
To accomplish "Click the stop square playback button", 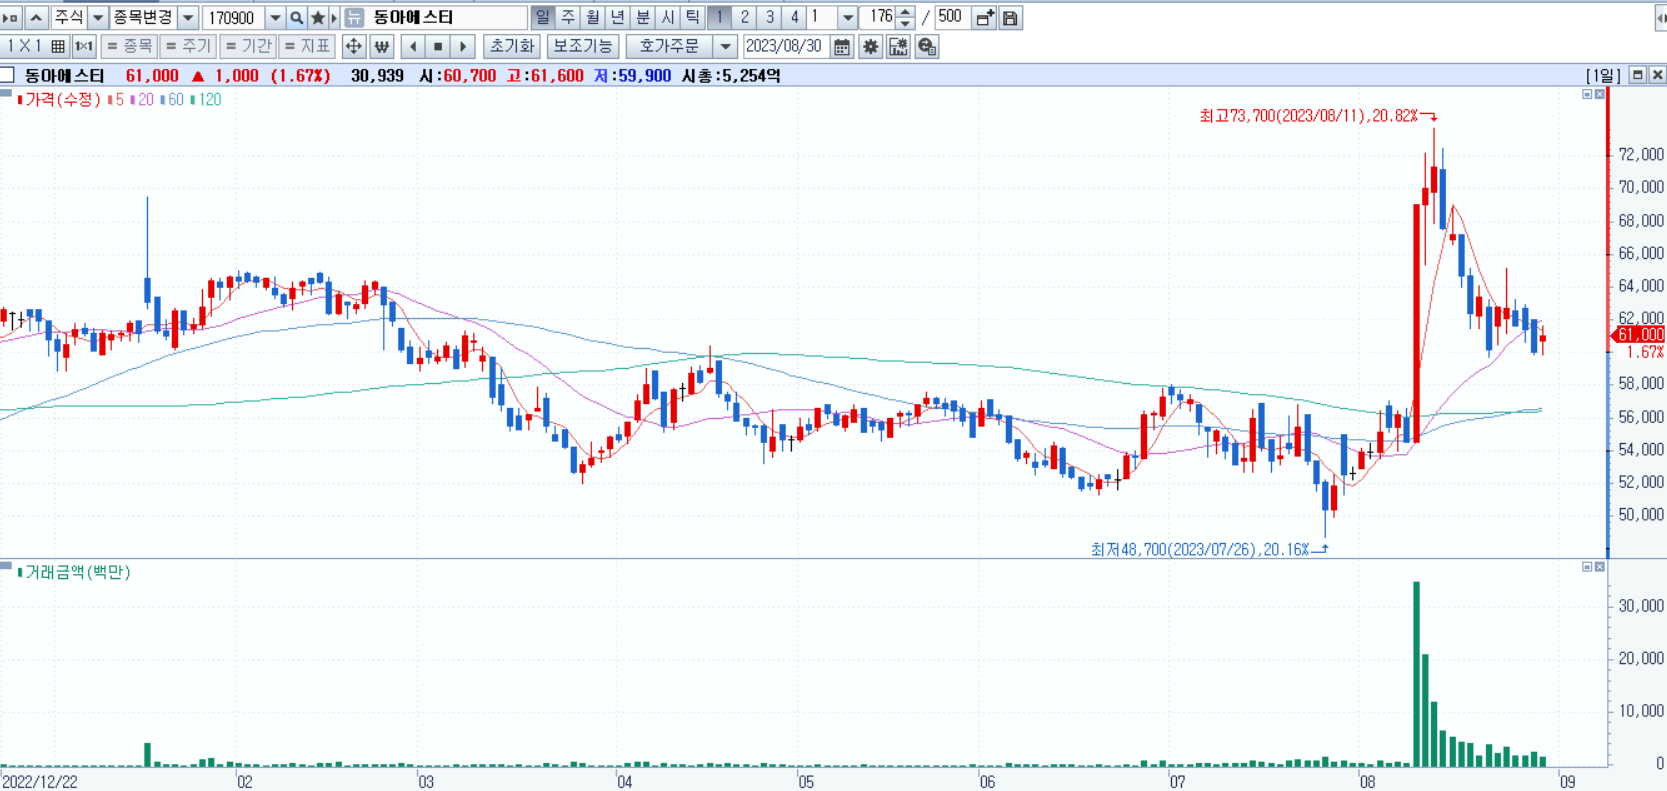I will [438, 46].
